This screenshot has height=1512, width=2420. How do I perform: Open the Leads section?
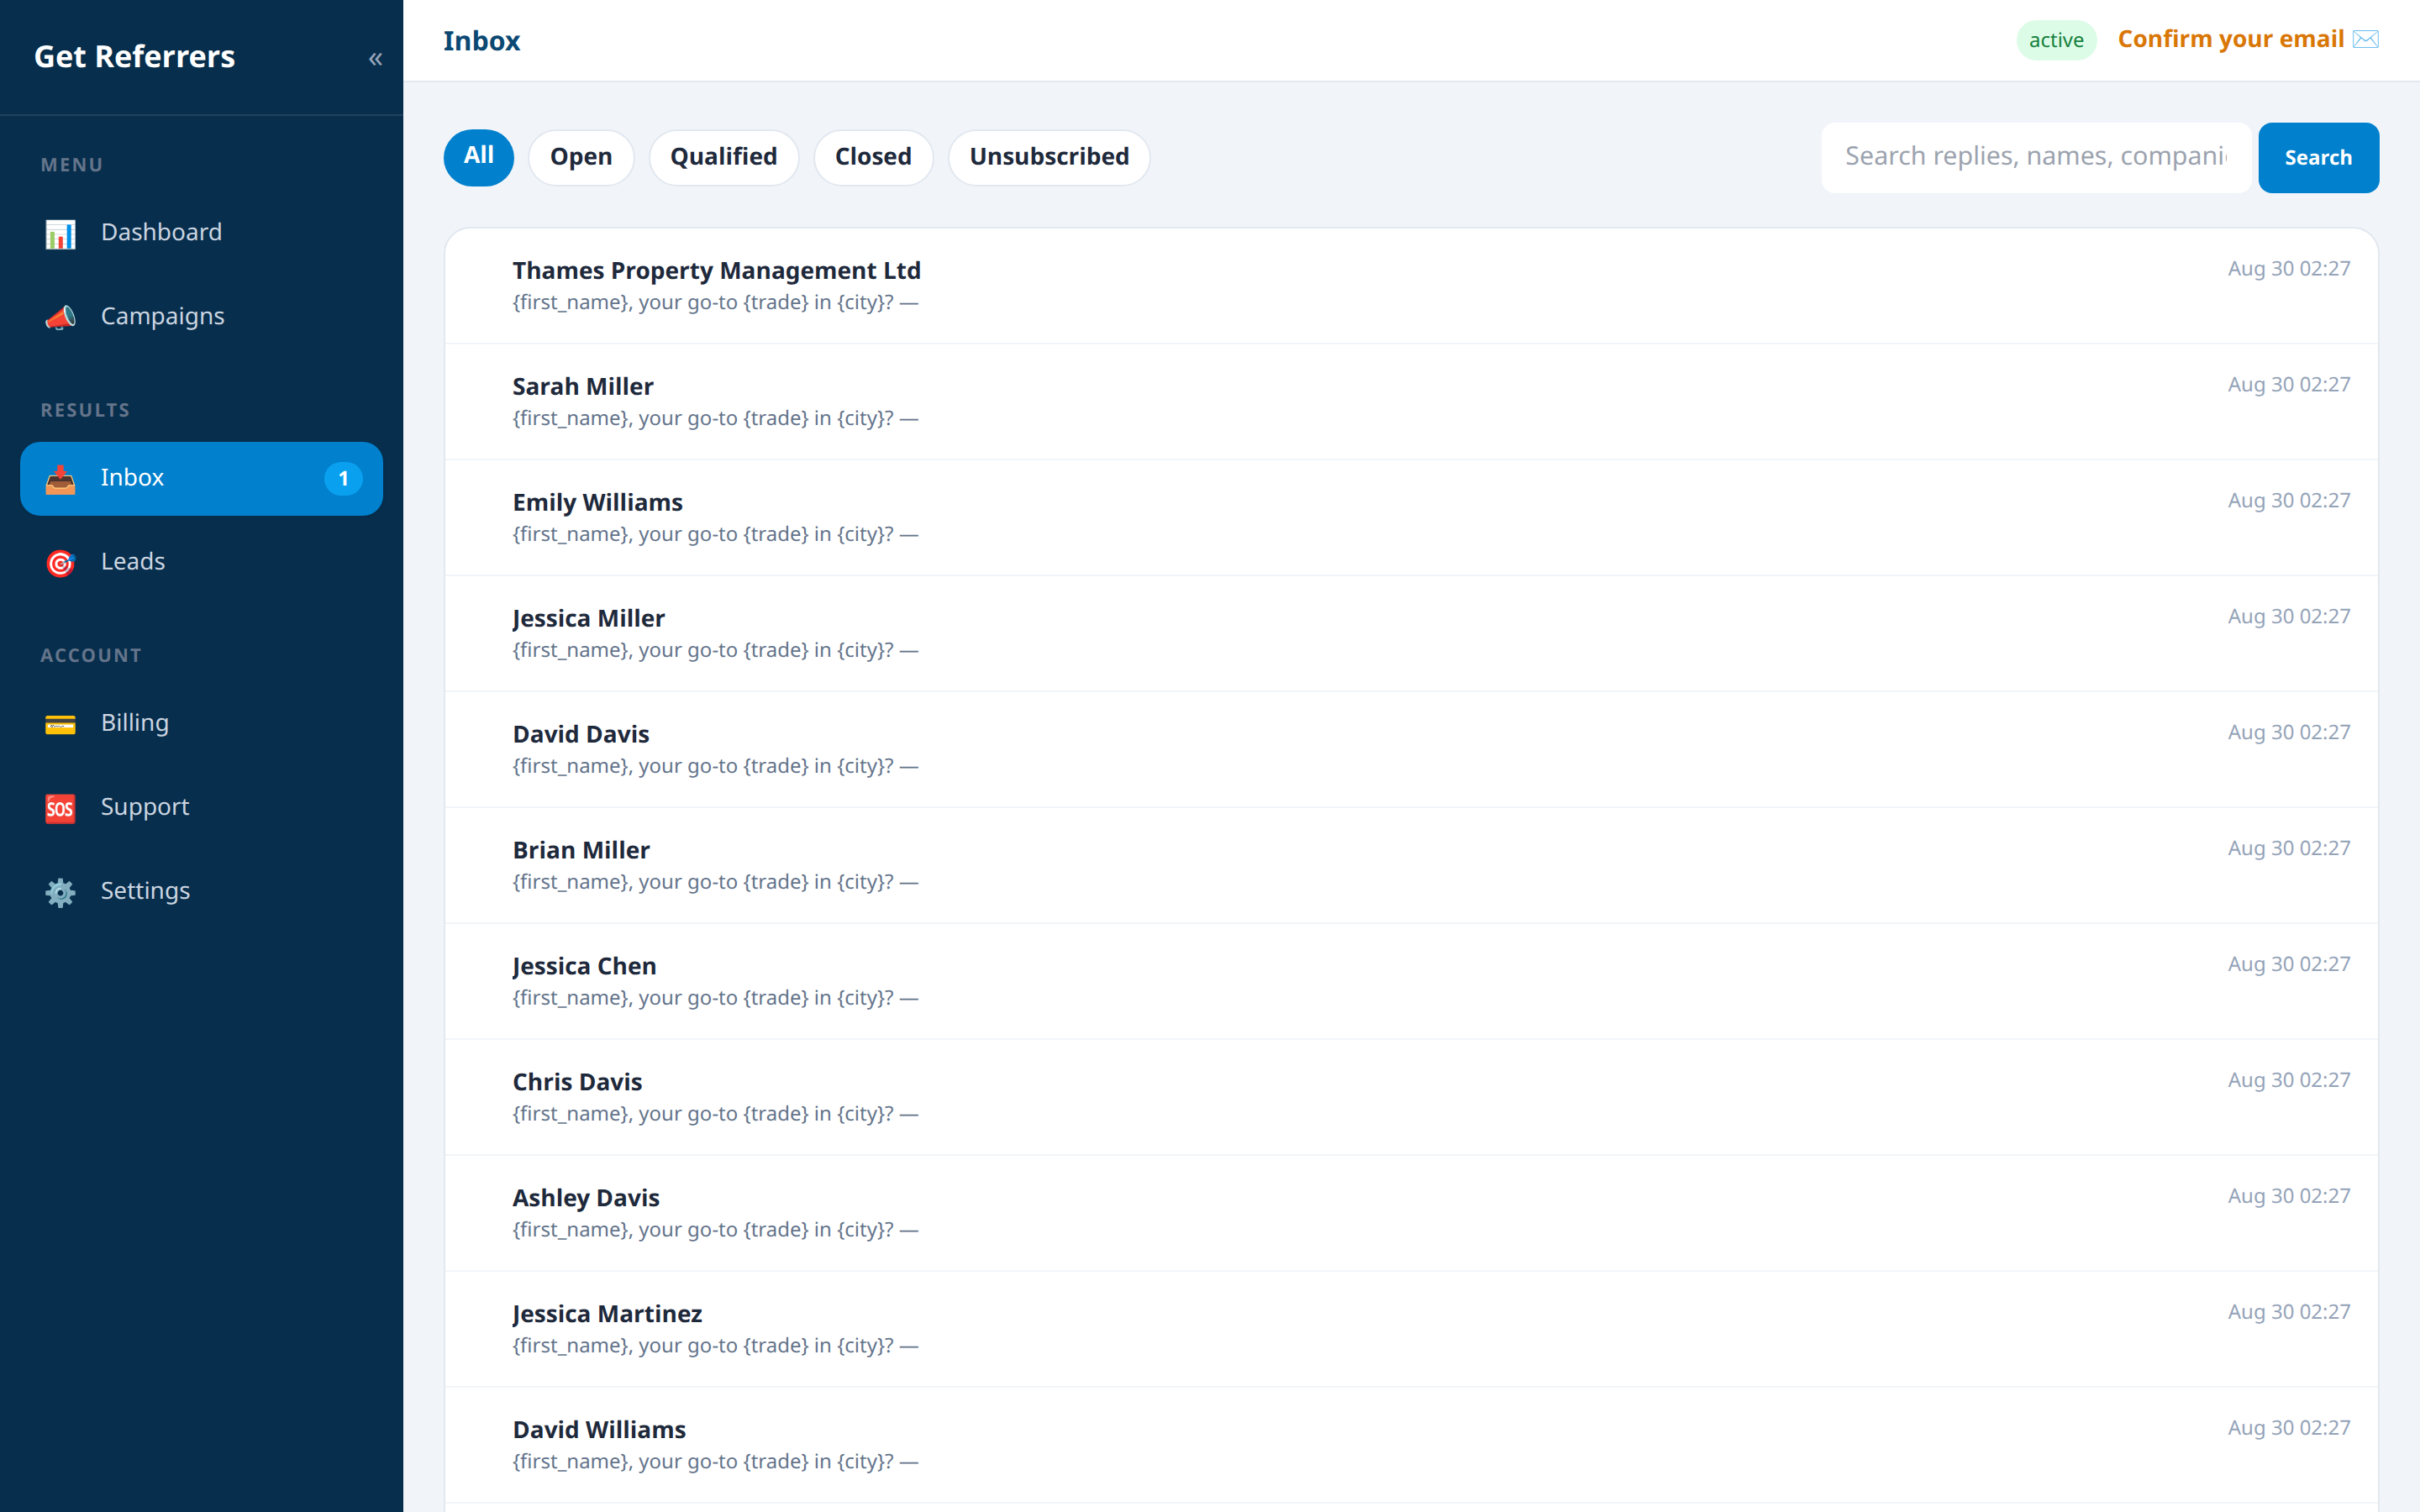coord(201,562)
